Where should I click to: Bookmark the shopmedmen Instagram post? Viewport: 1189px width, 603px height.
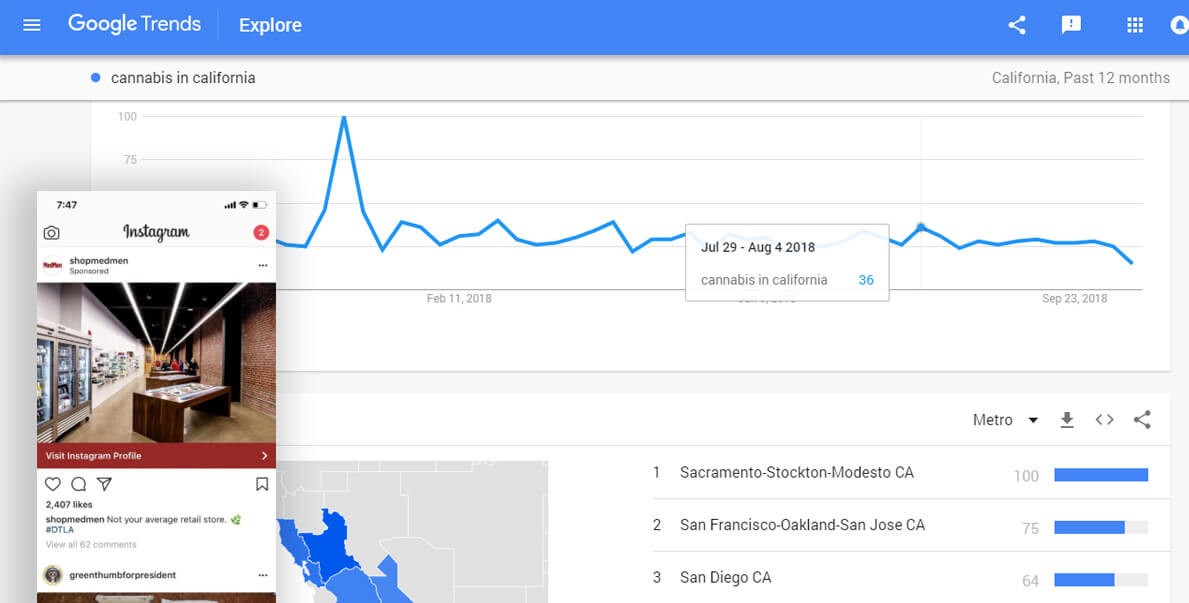tap(262, 484)
